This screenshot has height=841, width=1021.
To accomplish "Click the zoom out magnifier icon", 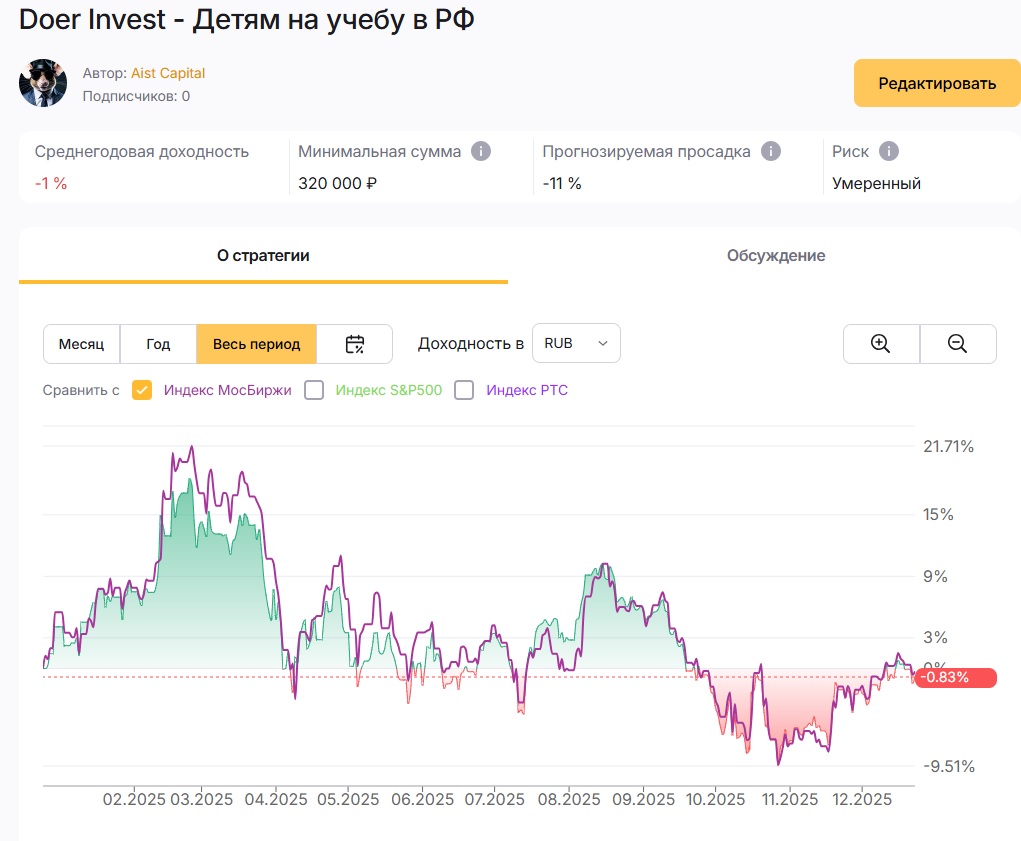I will pos(957,344).
